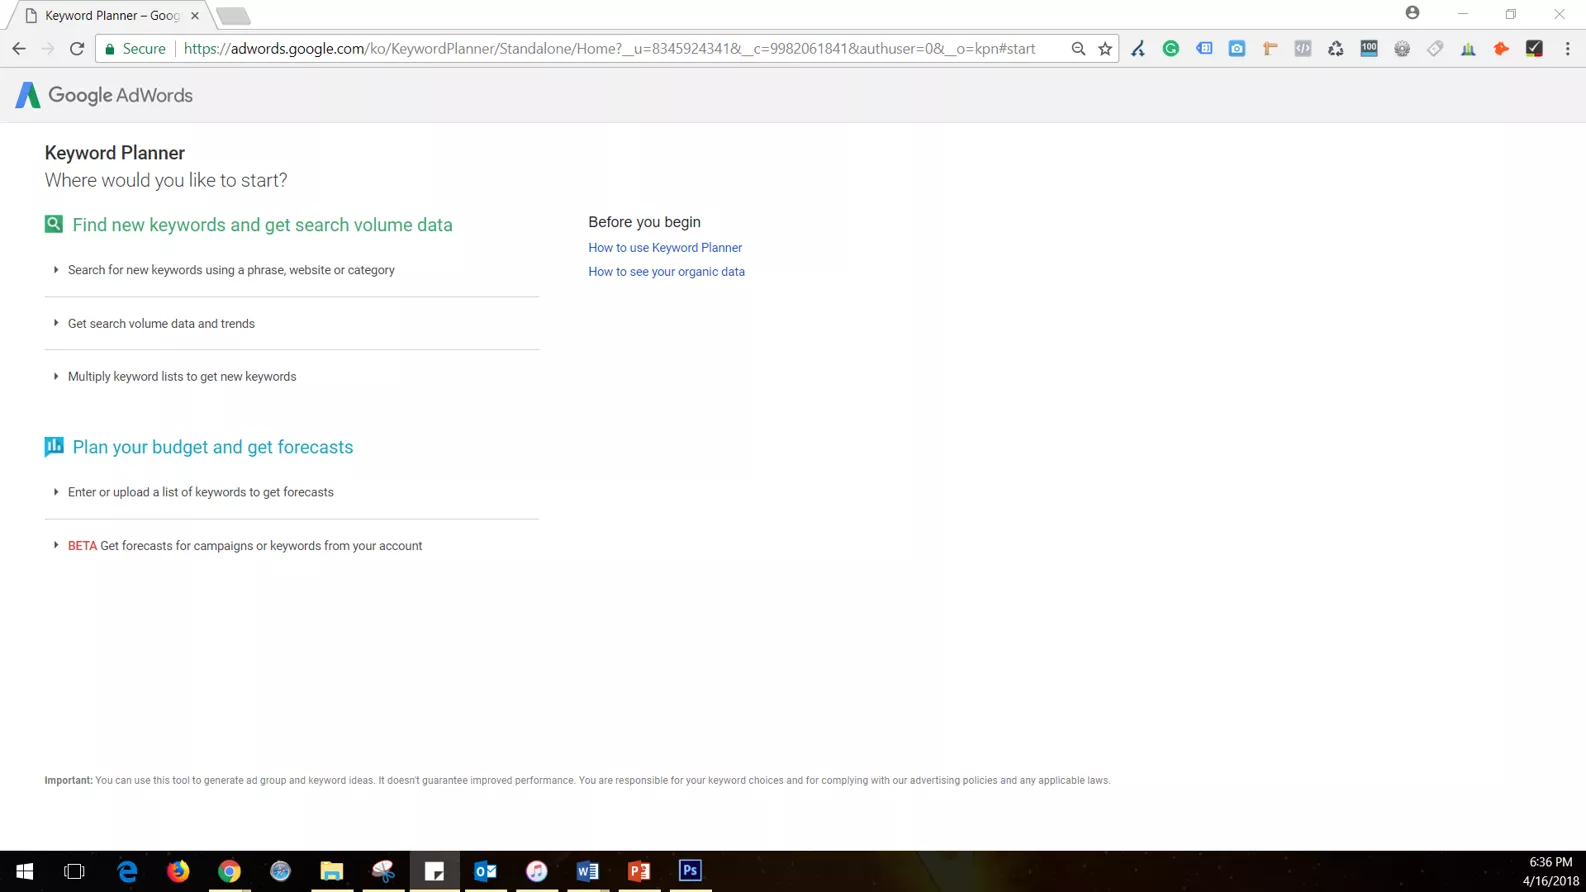The height and width of the screenshot is (892, 1586).
Task: Click the gray code brackets extension icon
Action: click(x=1303, y=48)
